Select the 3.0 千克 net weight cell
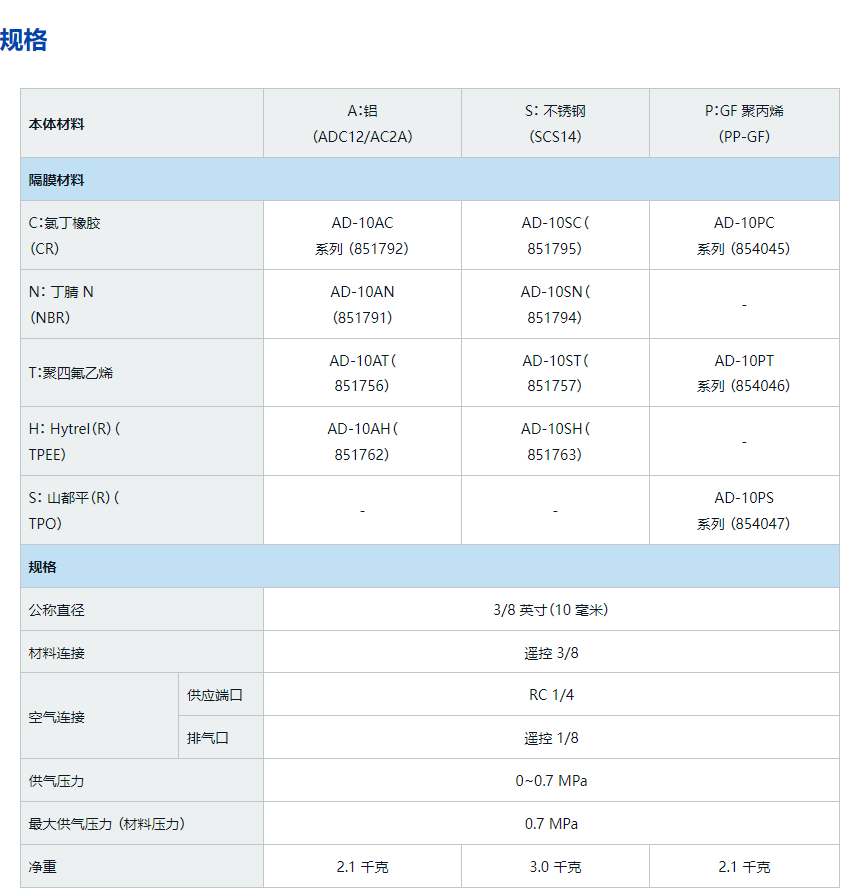Screen dimensions: 846x896 pos(555,867)
